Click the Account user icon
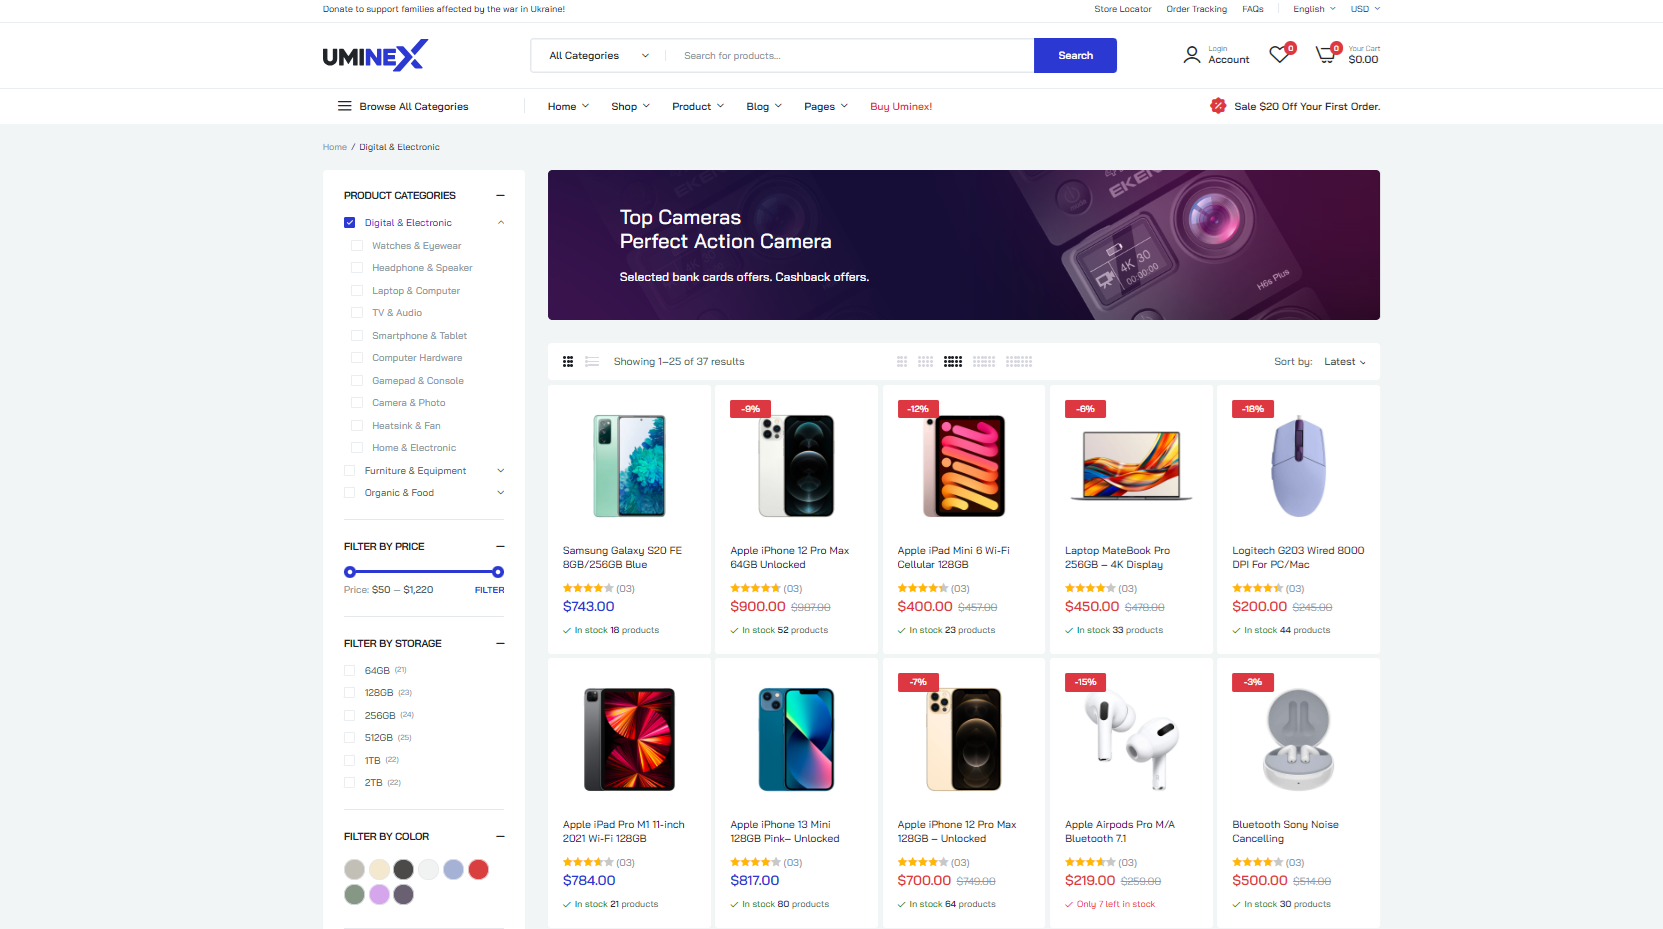 coord(1191,55)
